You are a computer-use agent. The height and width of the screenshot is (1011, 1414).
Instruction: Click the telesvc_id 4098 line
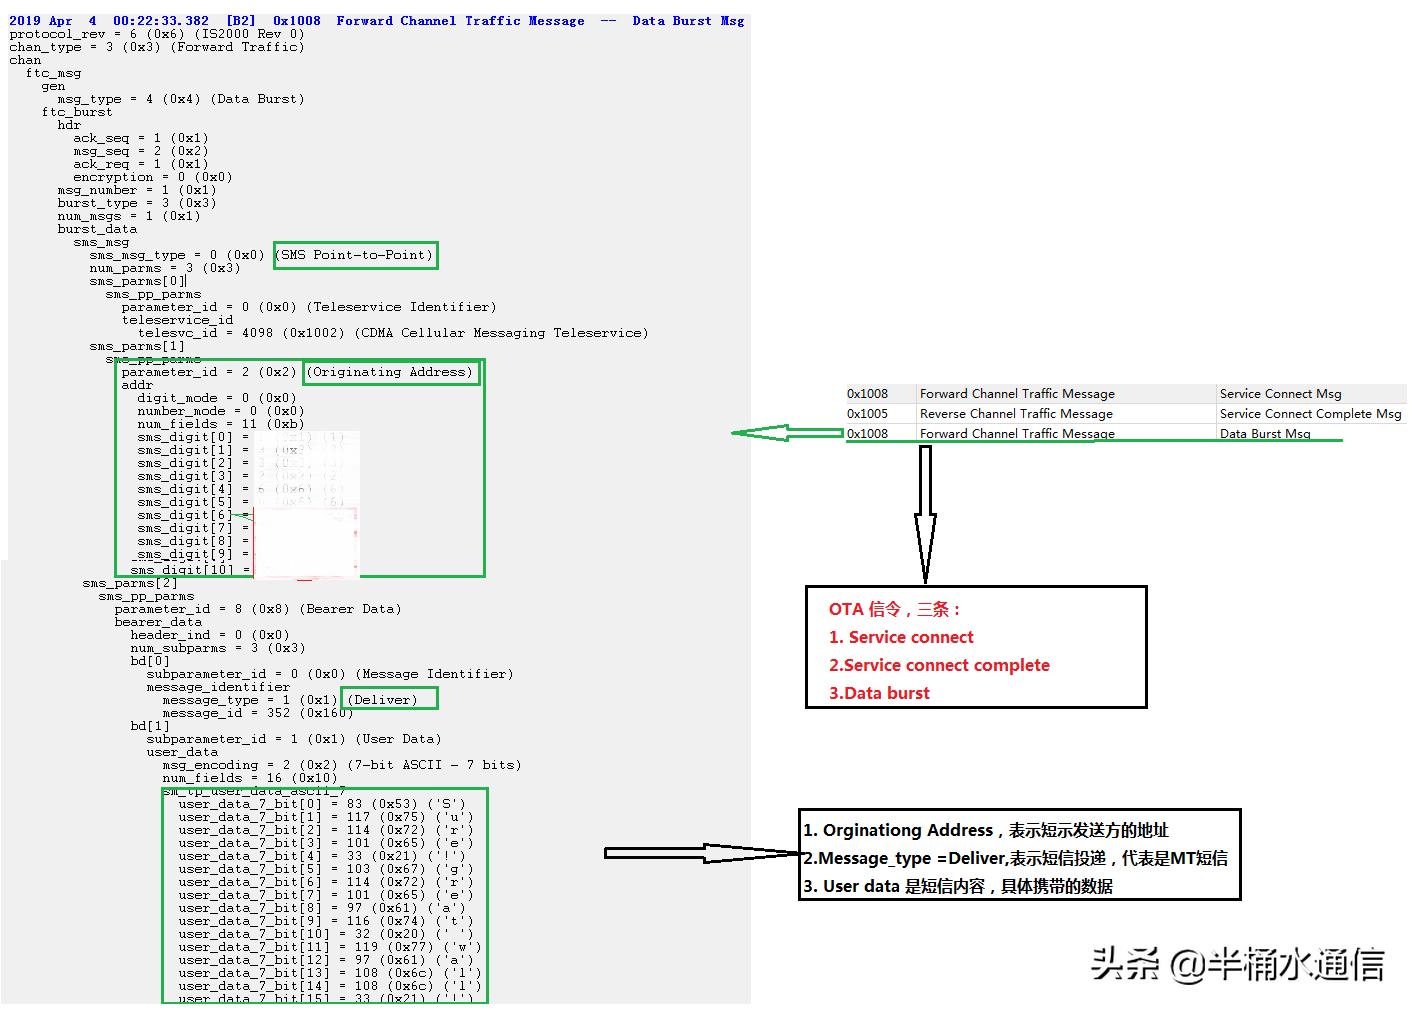point(392,333)
